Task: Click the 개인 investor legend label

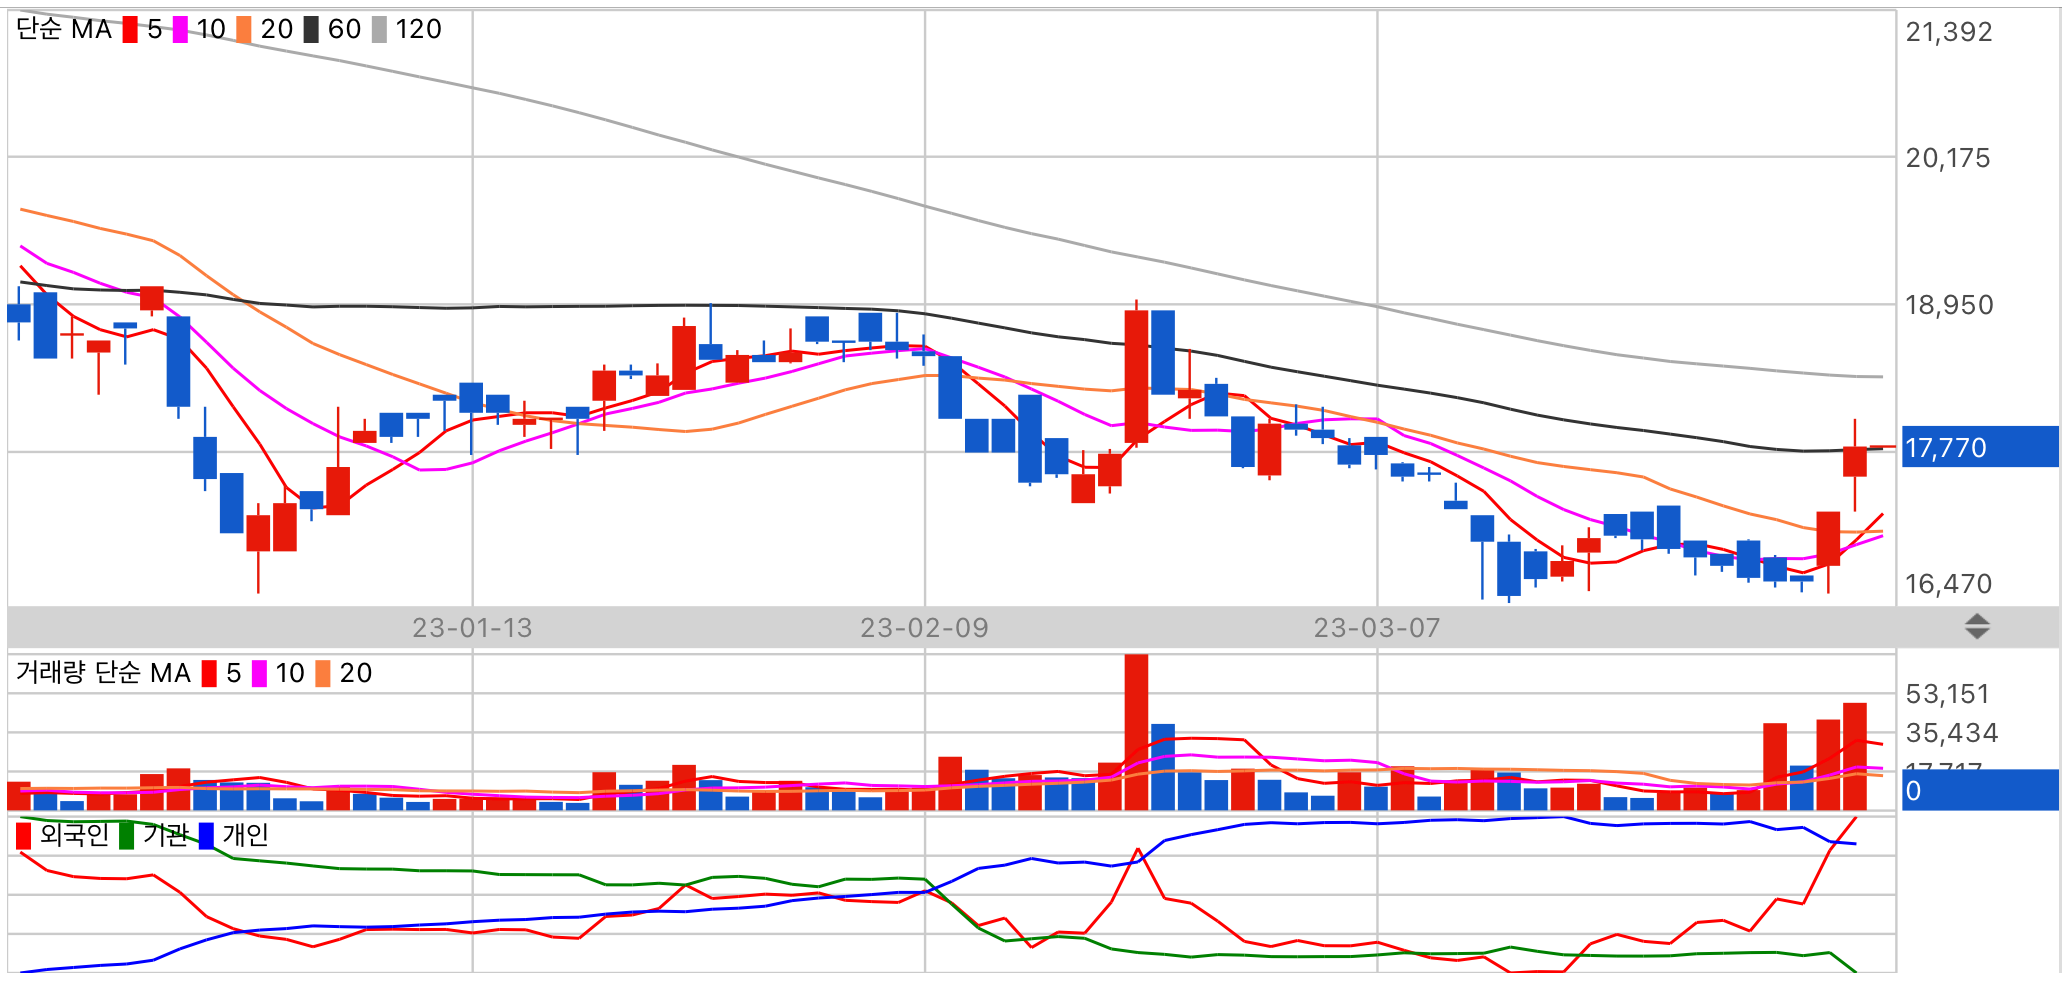Action: pos(245,835)
